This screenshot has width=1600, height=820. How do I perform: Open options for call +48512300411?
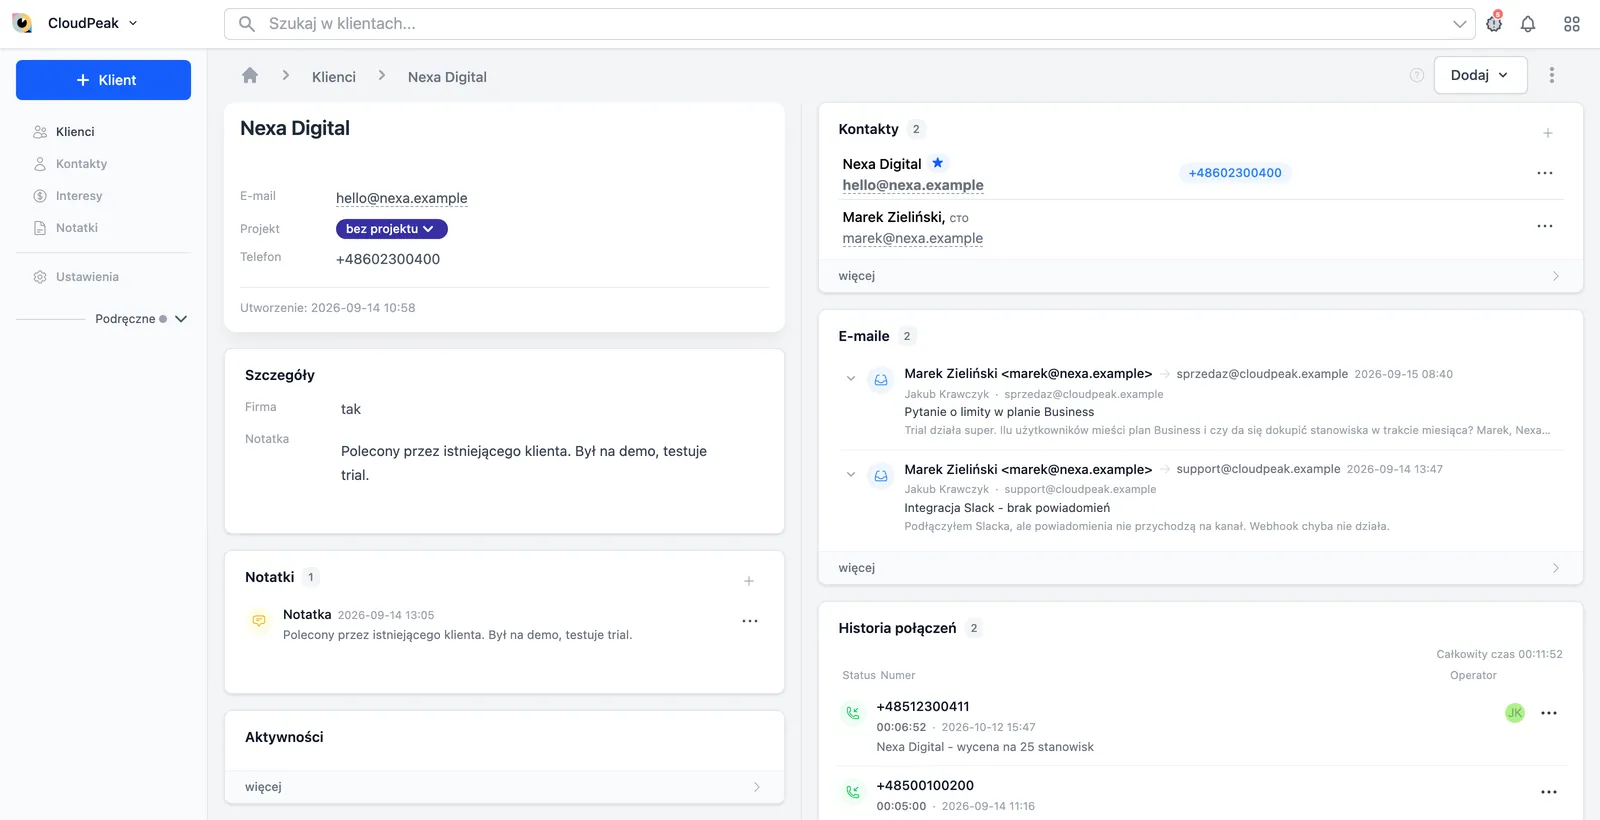pos(1549,713)
